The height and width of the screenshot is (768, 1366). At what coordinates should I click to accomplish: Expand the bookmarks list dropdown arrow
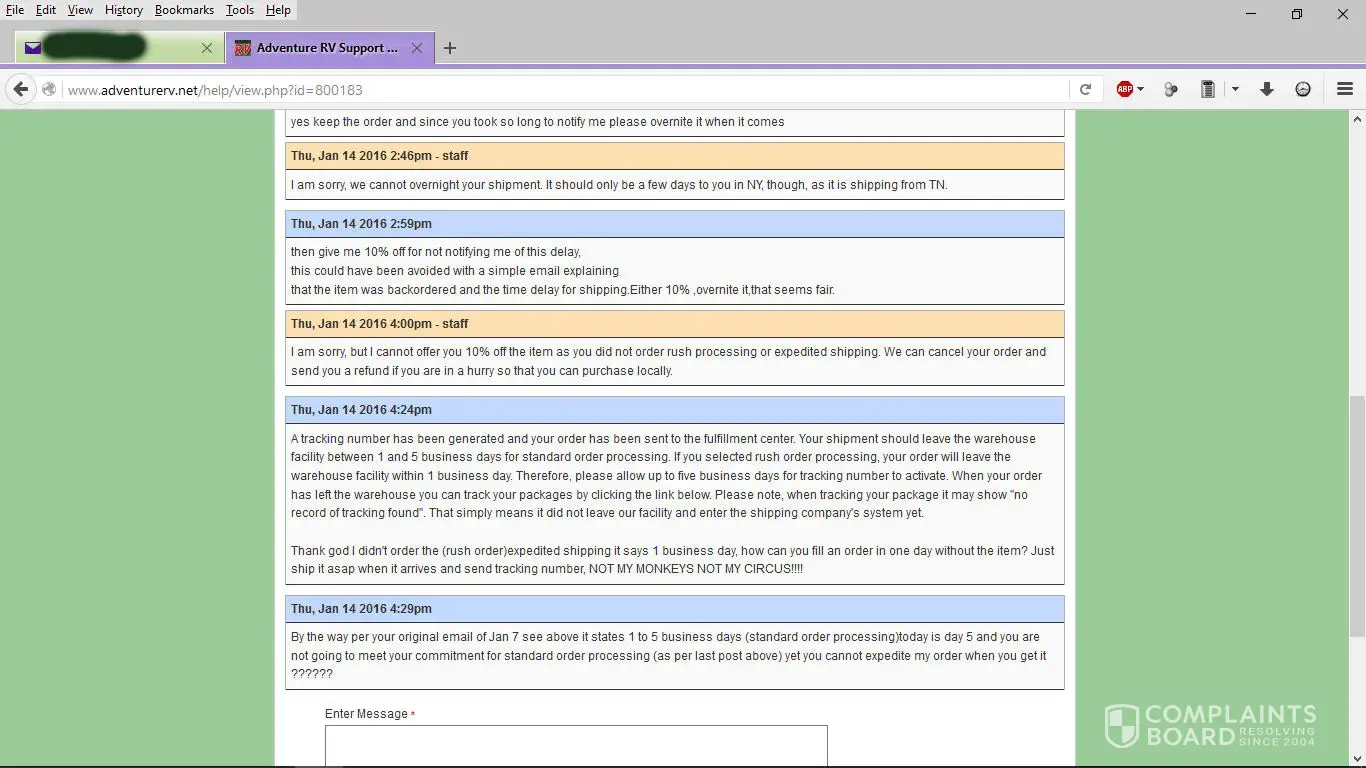(1235, 89)
